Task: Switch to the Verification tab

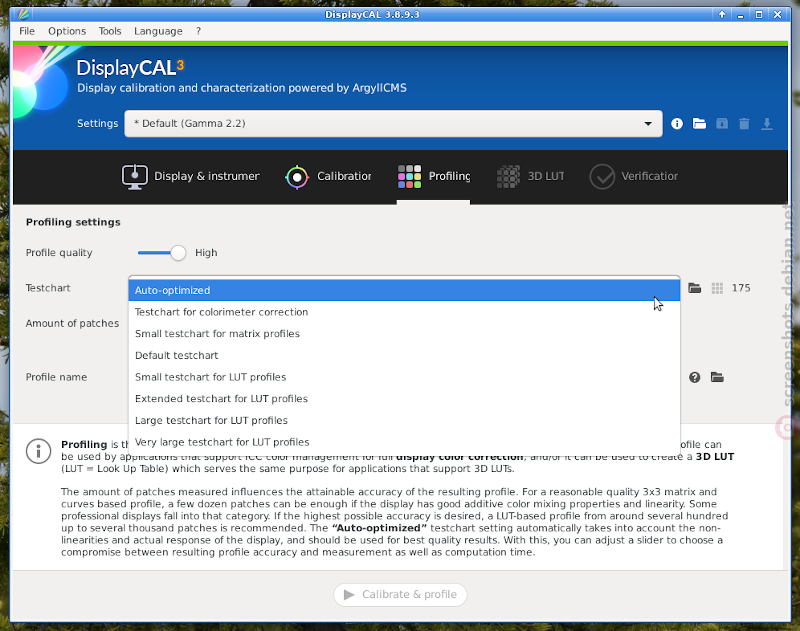Action: click(634, 176)
